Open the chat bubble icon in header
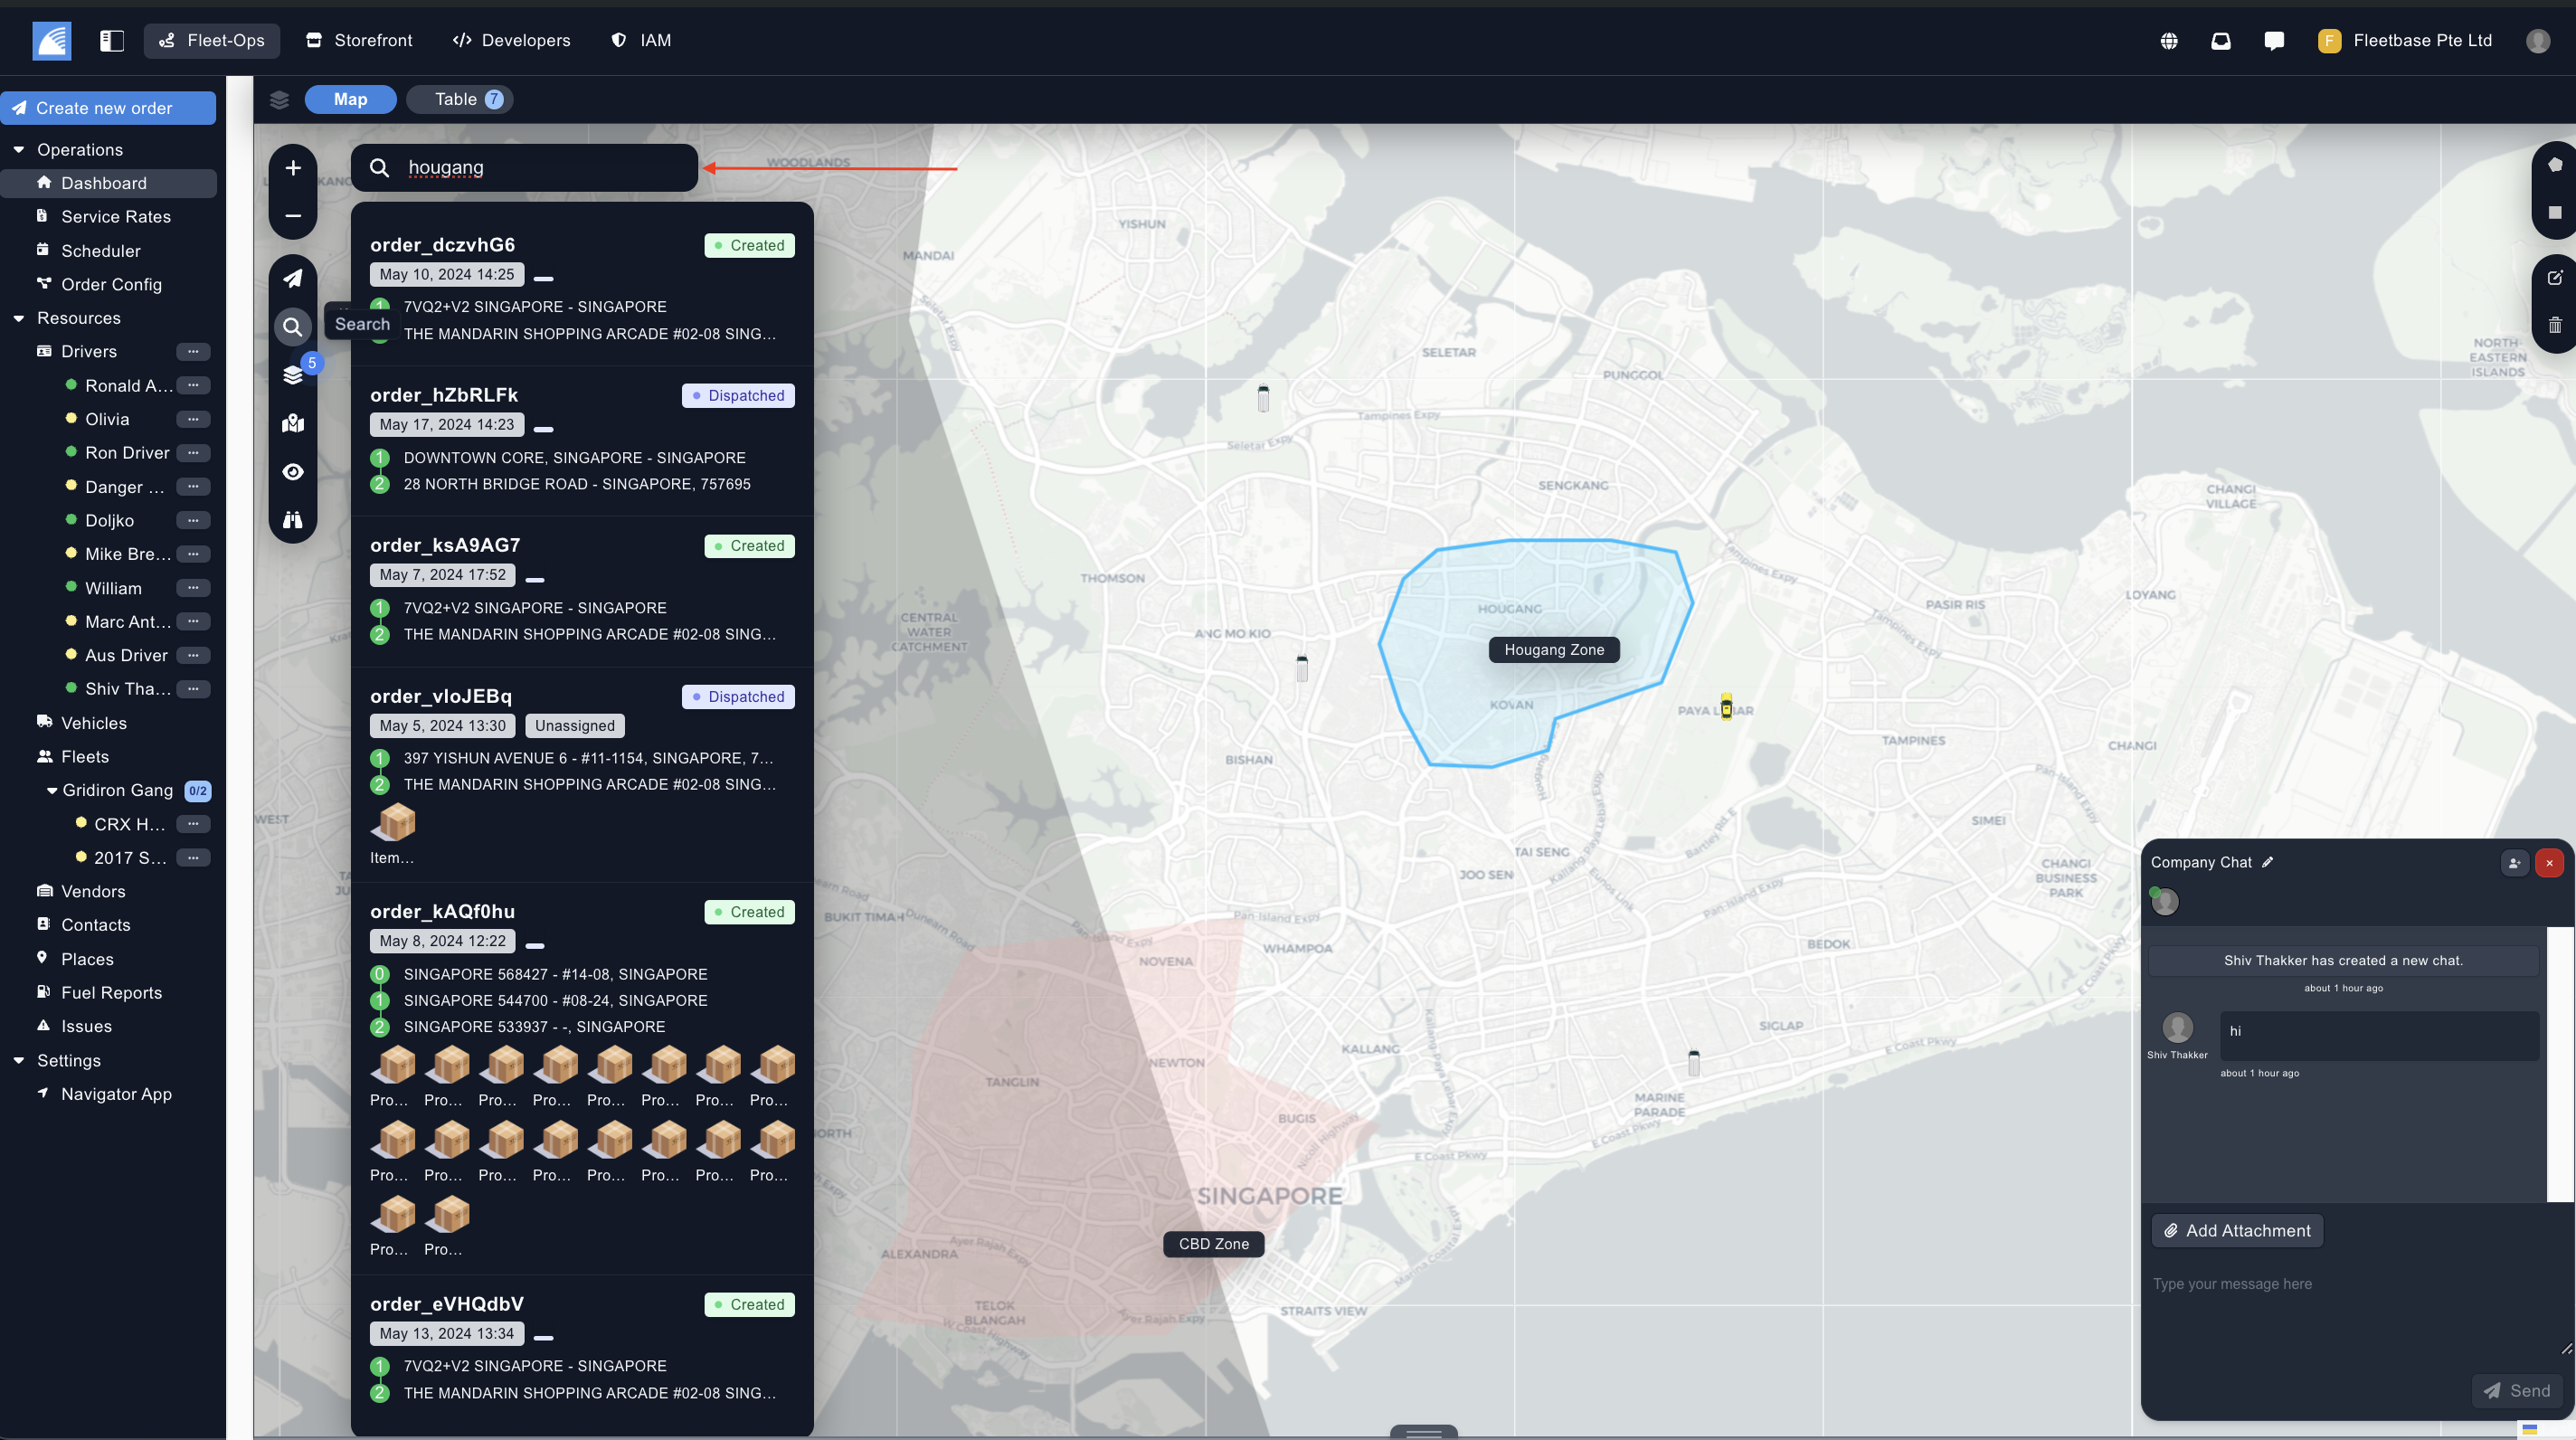This screenshot has width=2576, height=1440. (2273, 41)
